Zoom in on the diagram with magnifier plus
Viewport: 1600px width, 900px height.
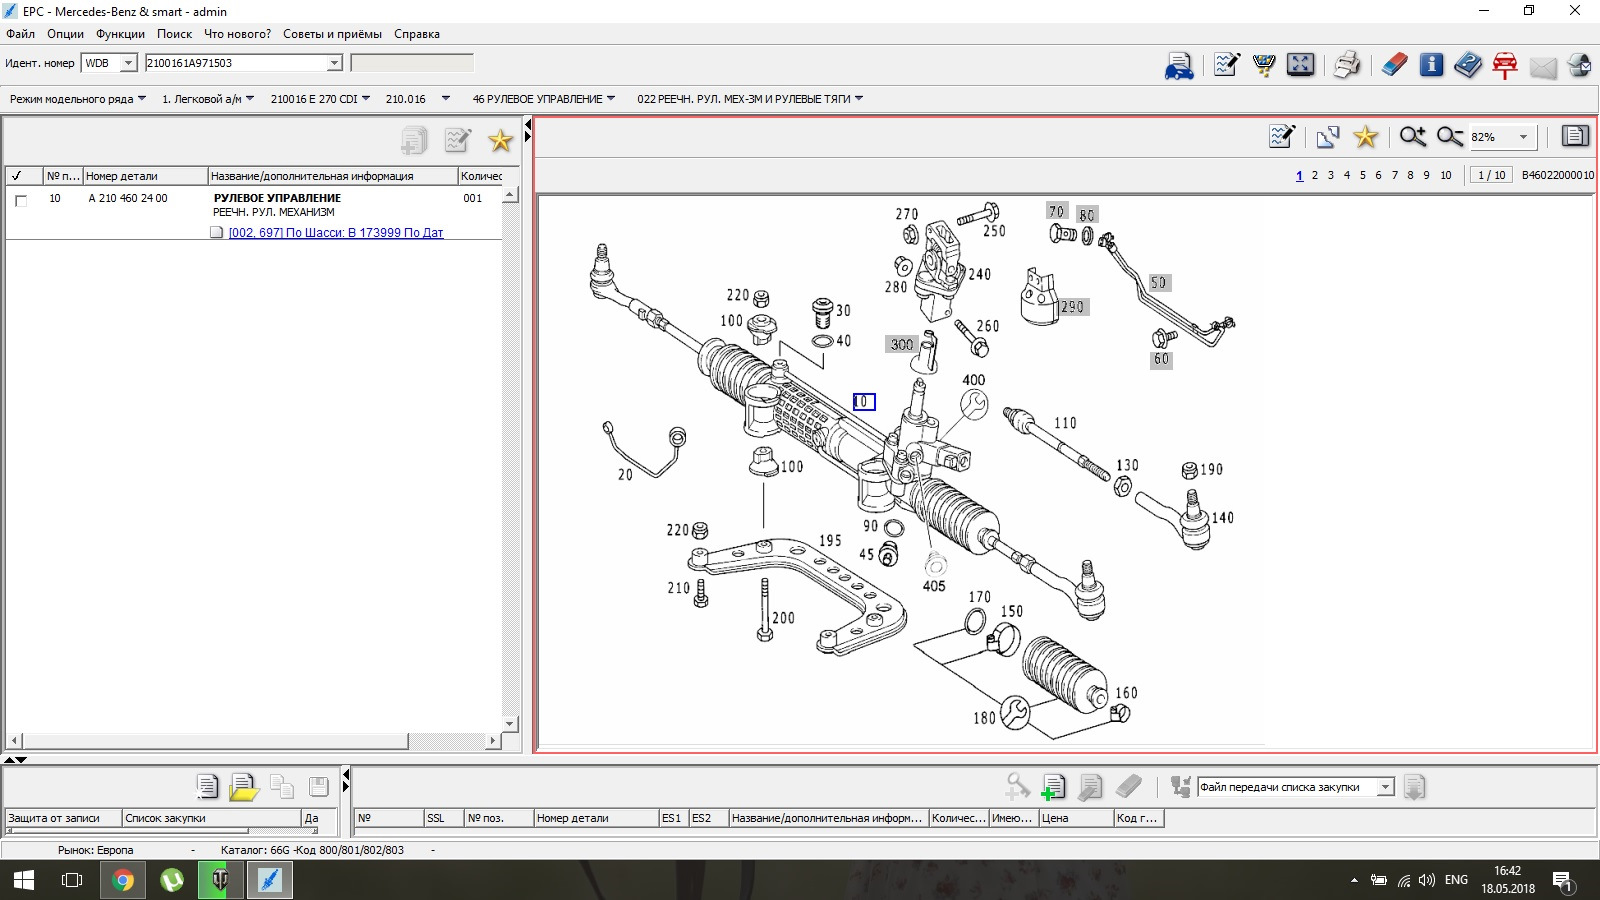point(1412,137)
